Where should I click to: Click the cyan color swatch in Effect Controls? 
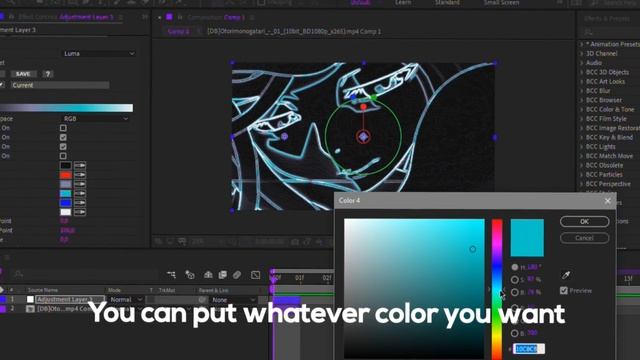[66, 193]
